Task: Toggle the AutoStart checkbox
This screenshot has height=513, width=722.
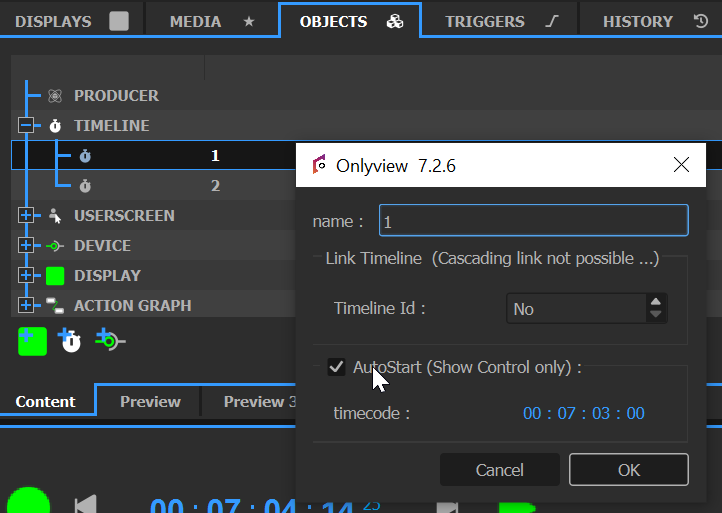Action: tap(336, 367)
